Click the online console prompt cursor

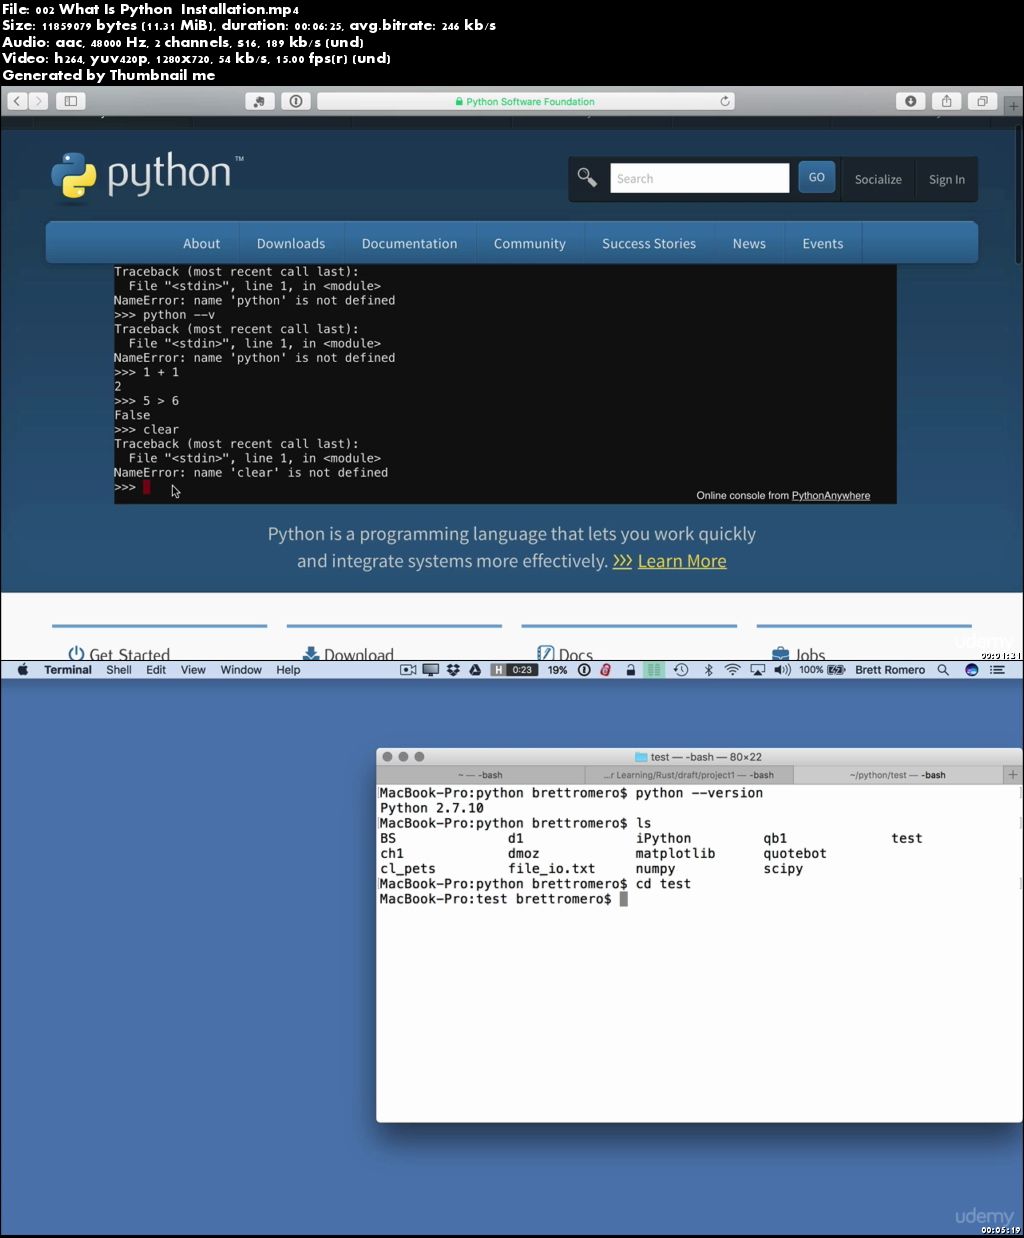146,487
